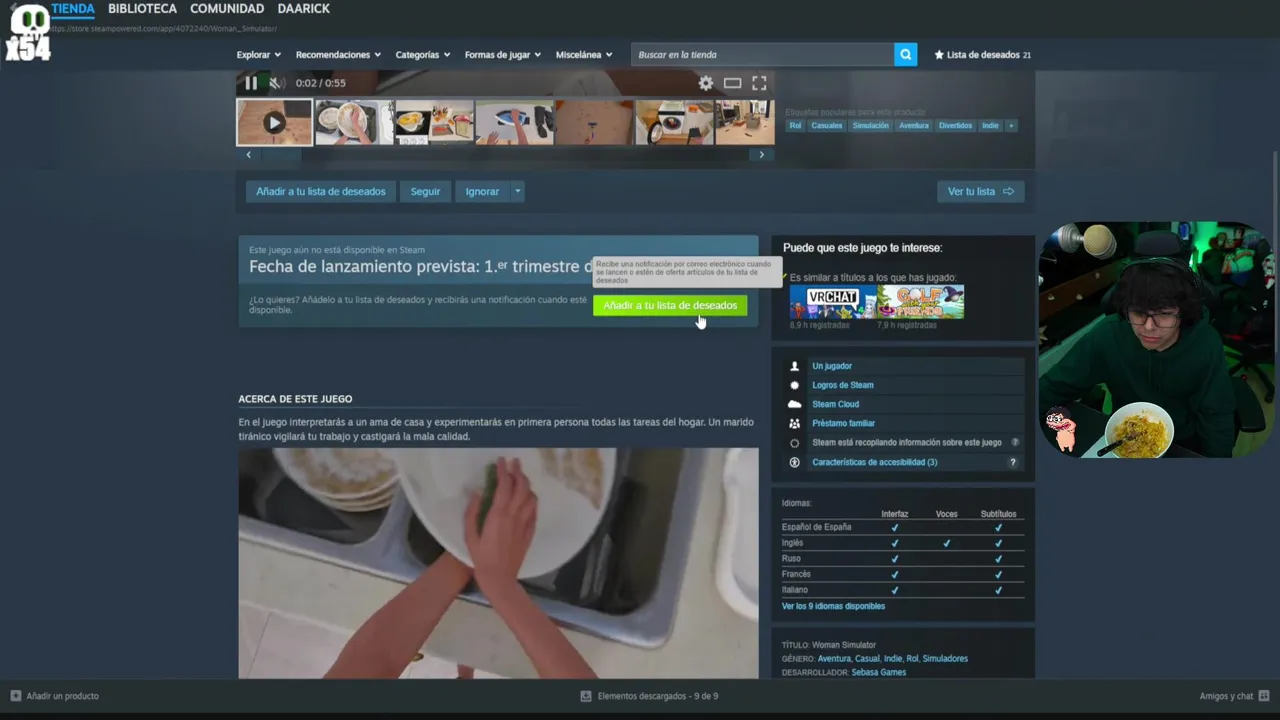Open the Divertidos tag
The width and height of the screenshot is (1280, 720).
click(955, 126)
